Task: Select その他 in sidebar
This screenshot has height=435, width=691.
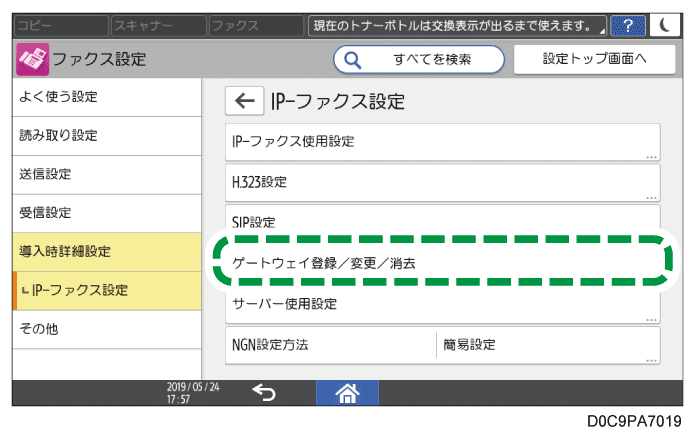Action: [107, 330]
